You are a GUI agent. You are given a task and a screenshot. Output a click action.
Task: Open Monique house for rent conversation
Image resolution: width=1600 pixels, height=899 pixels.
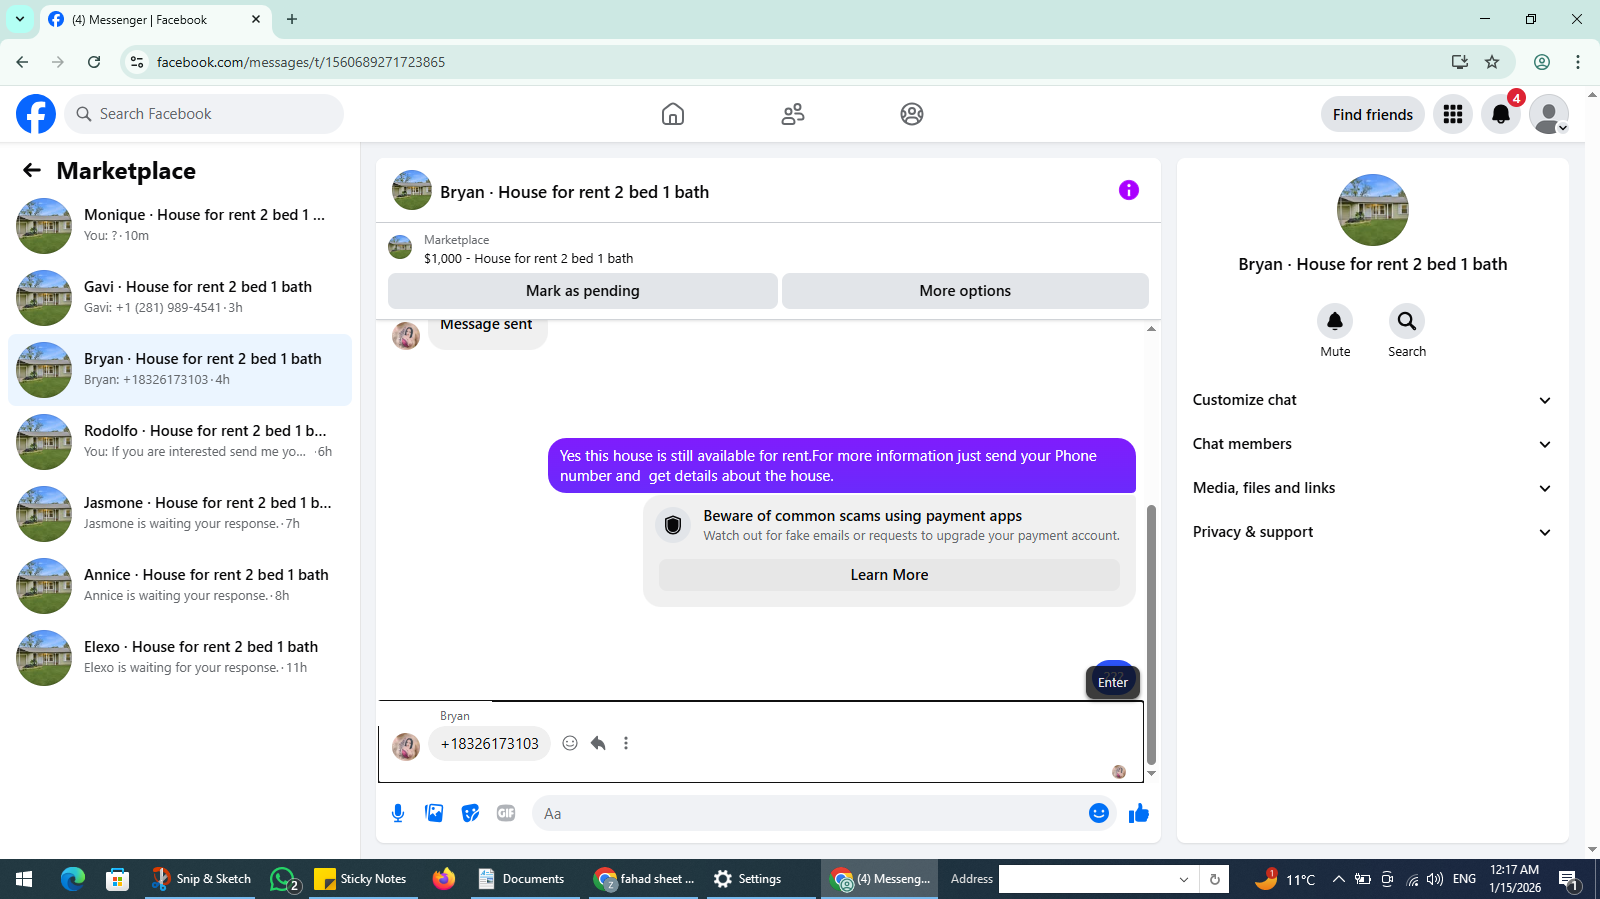click(x=180, y=226)
